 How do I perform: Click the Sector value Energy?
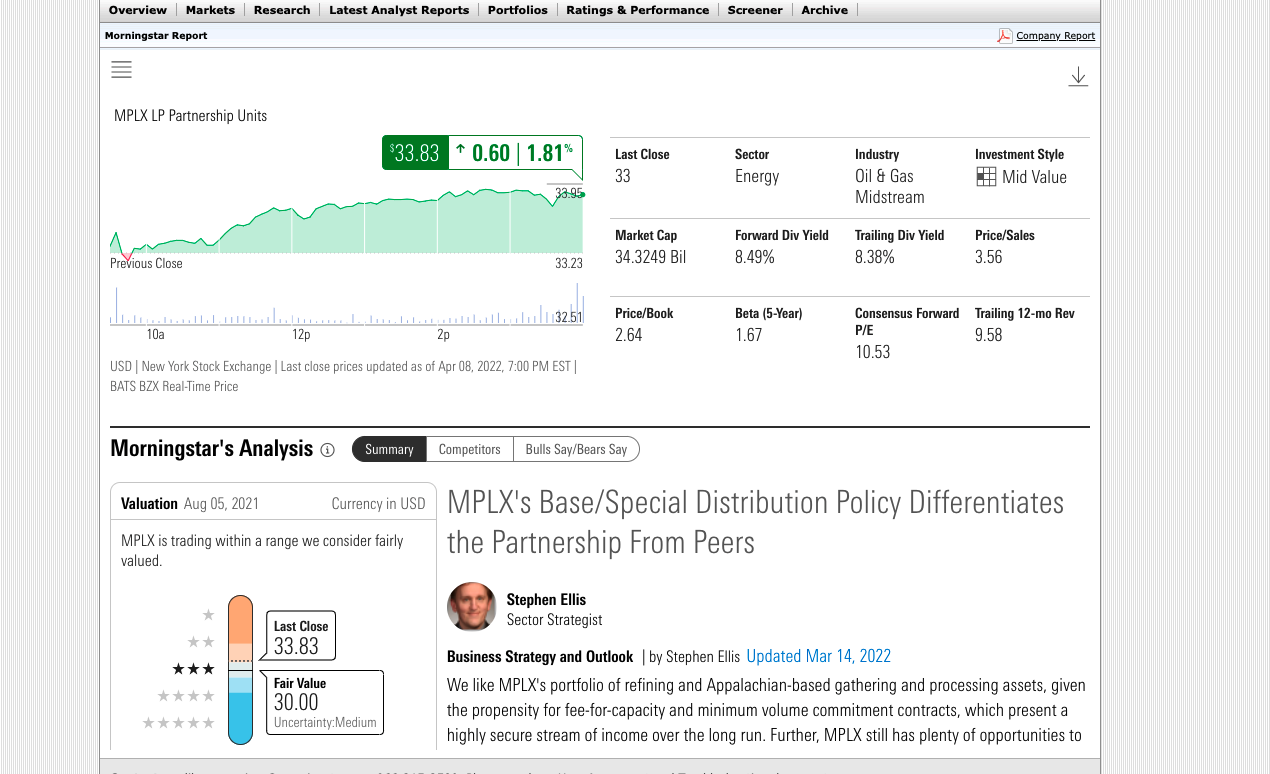click(x=757, y=176)
